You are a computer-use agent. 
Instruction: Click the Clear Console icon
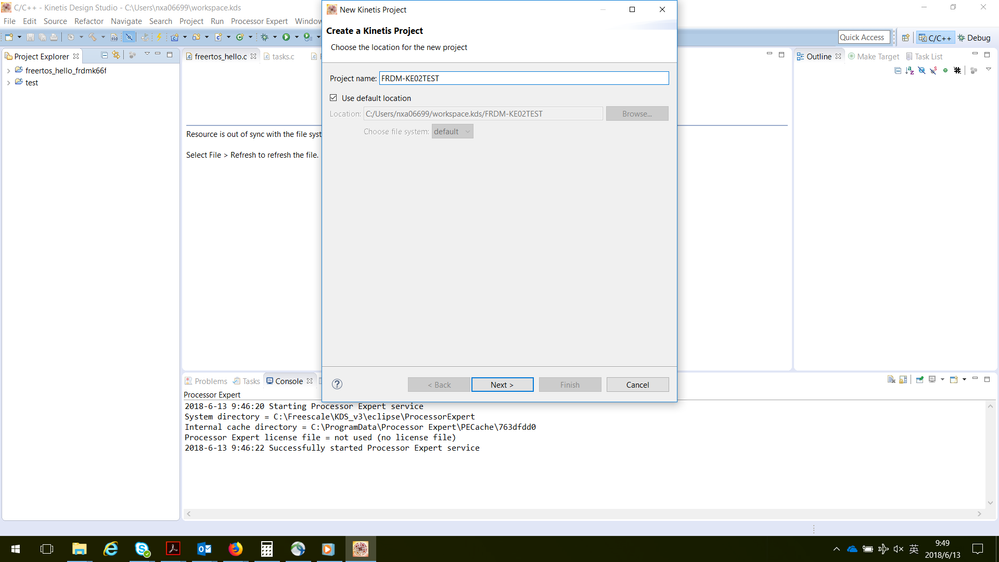[891, 379]
